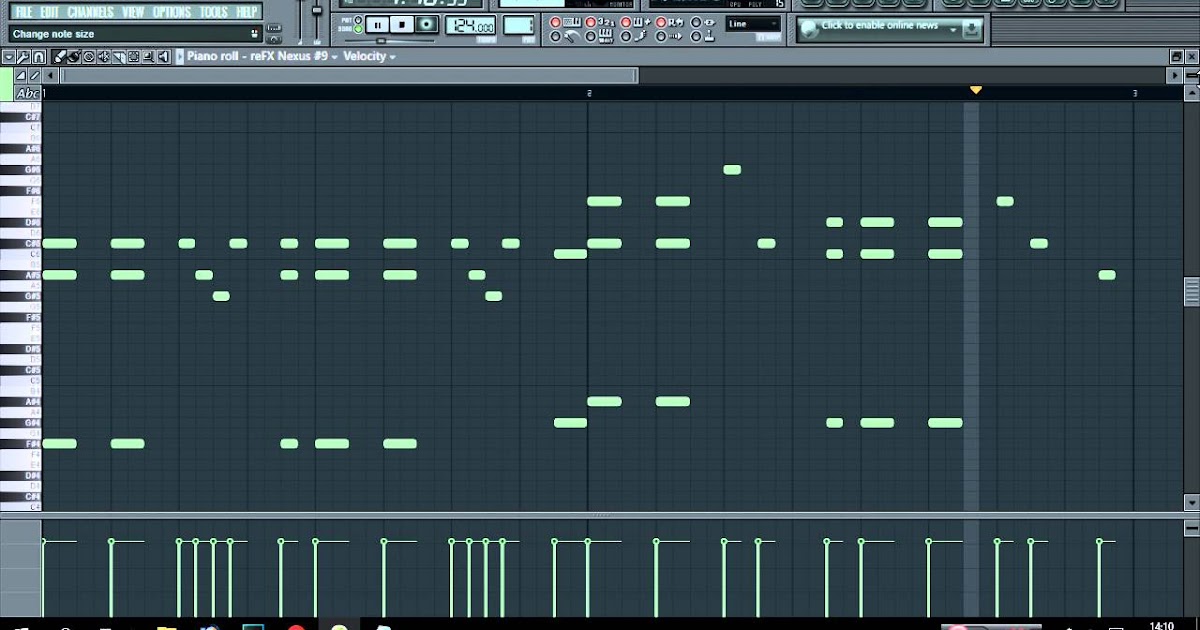The height and width of the screenshot is (630, 1200).
Task: Open the VIEW menu
Action: click(x=133, y=12)
